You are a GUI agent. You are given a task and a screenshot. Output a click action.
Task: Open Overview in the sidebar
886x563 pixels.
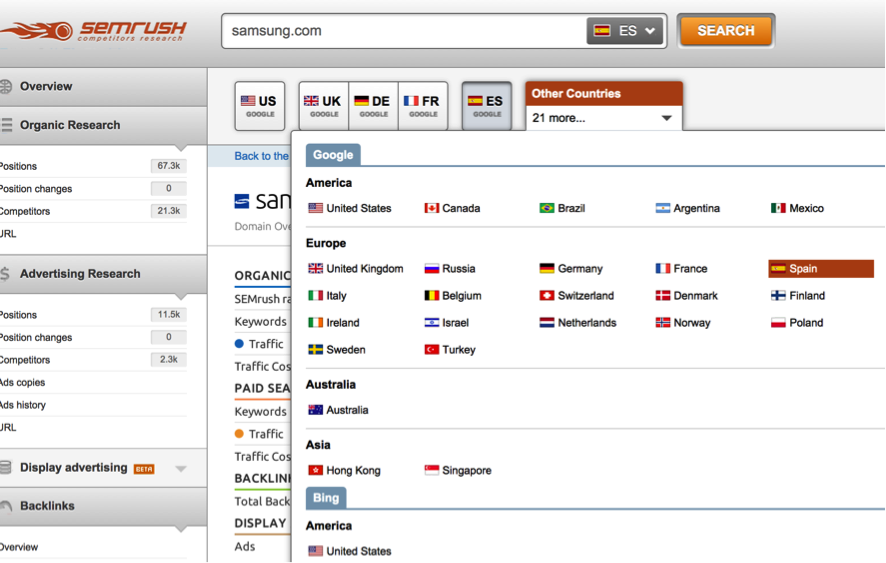point(103,86)
